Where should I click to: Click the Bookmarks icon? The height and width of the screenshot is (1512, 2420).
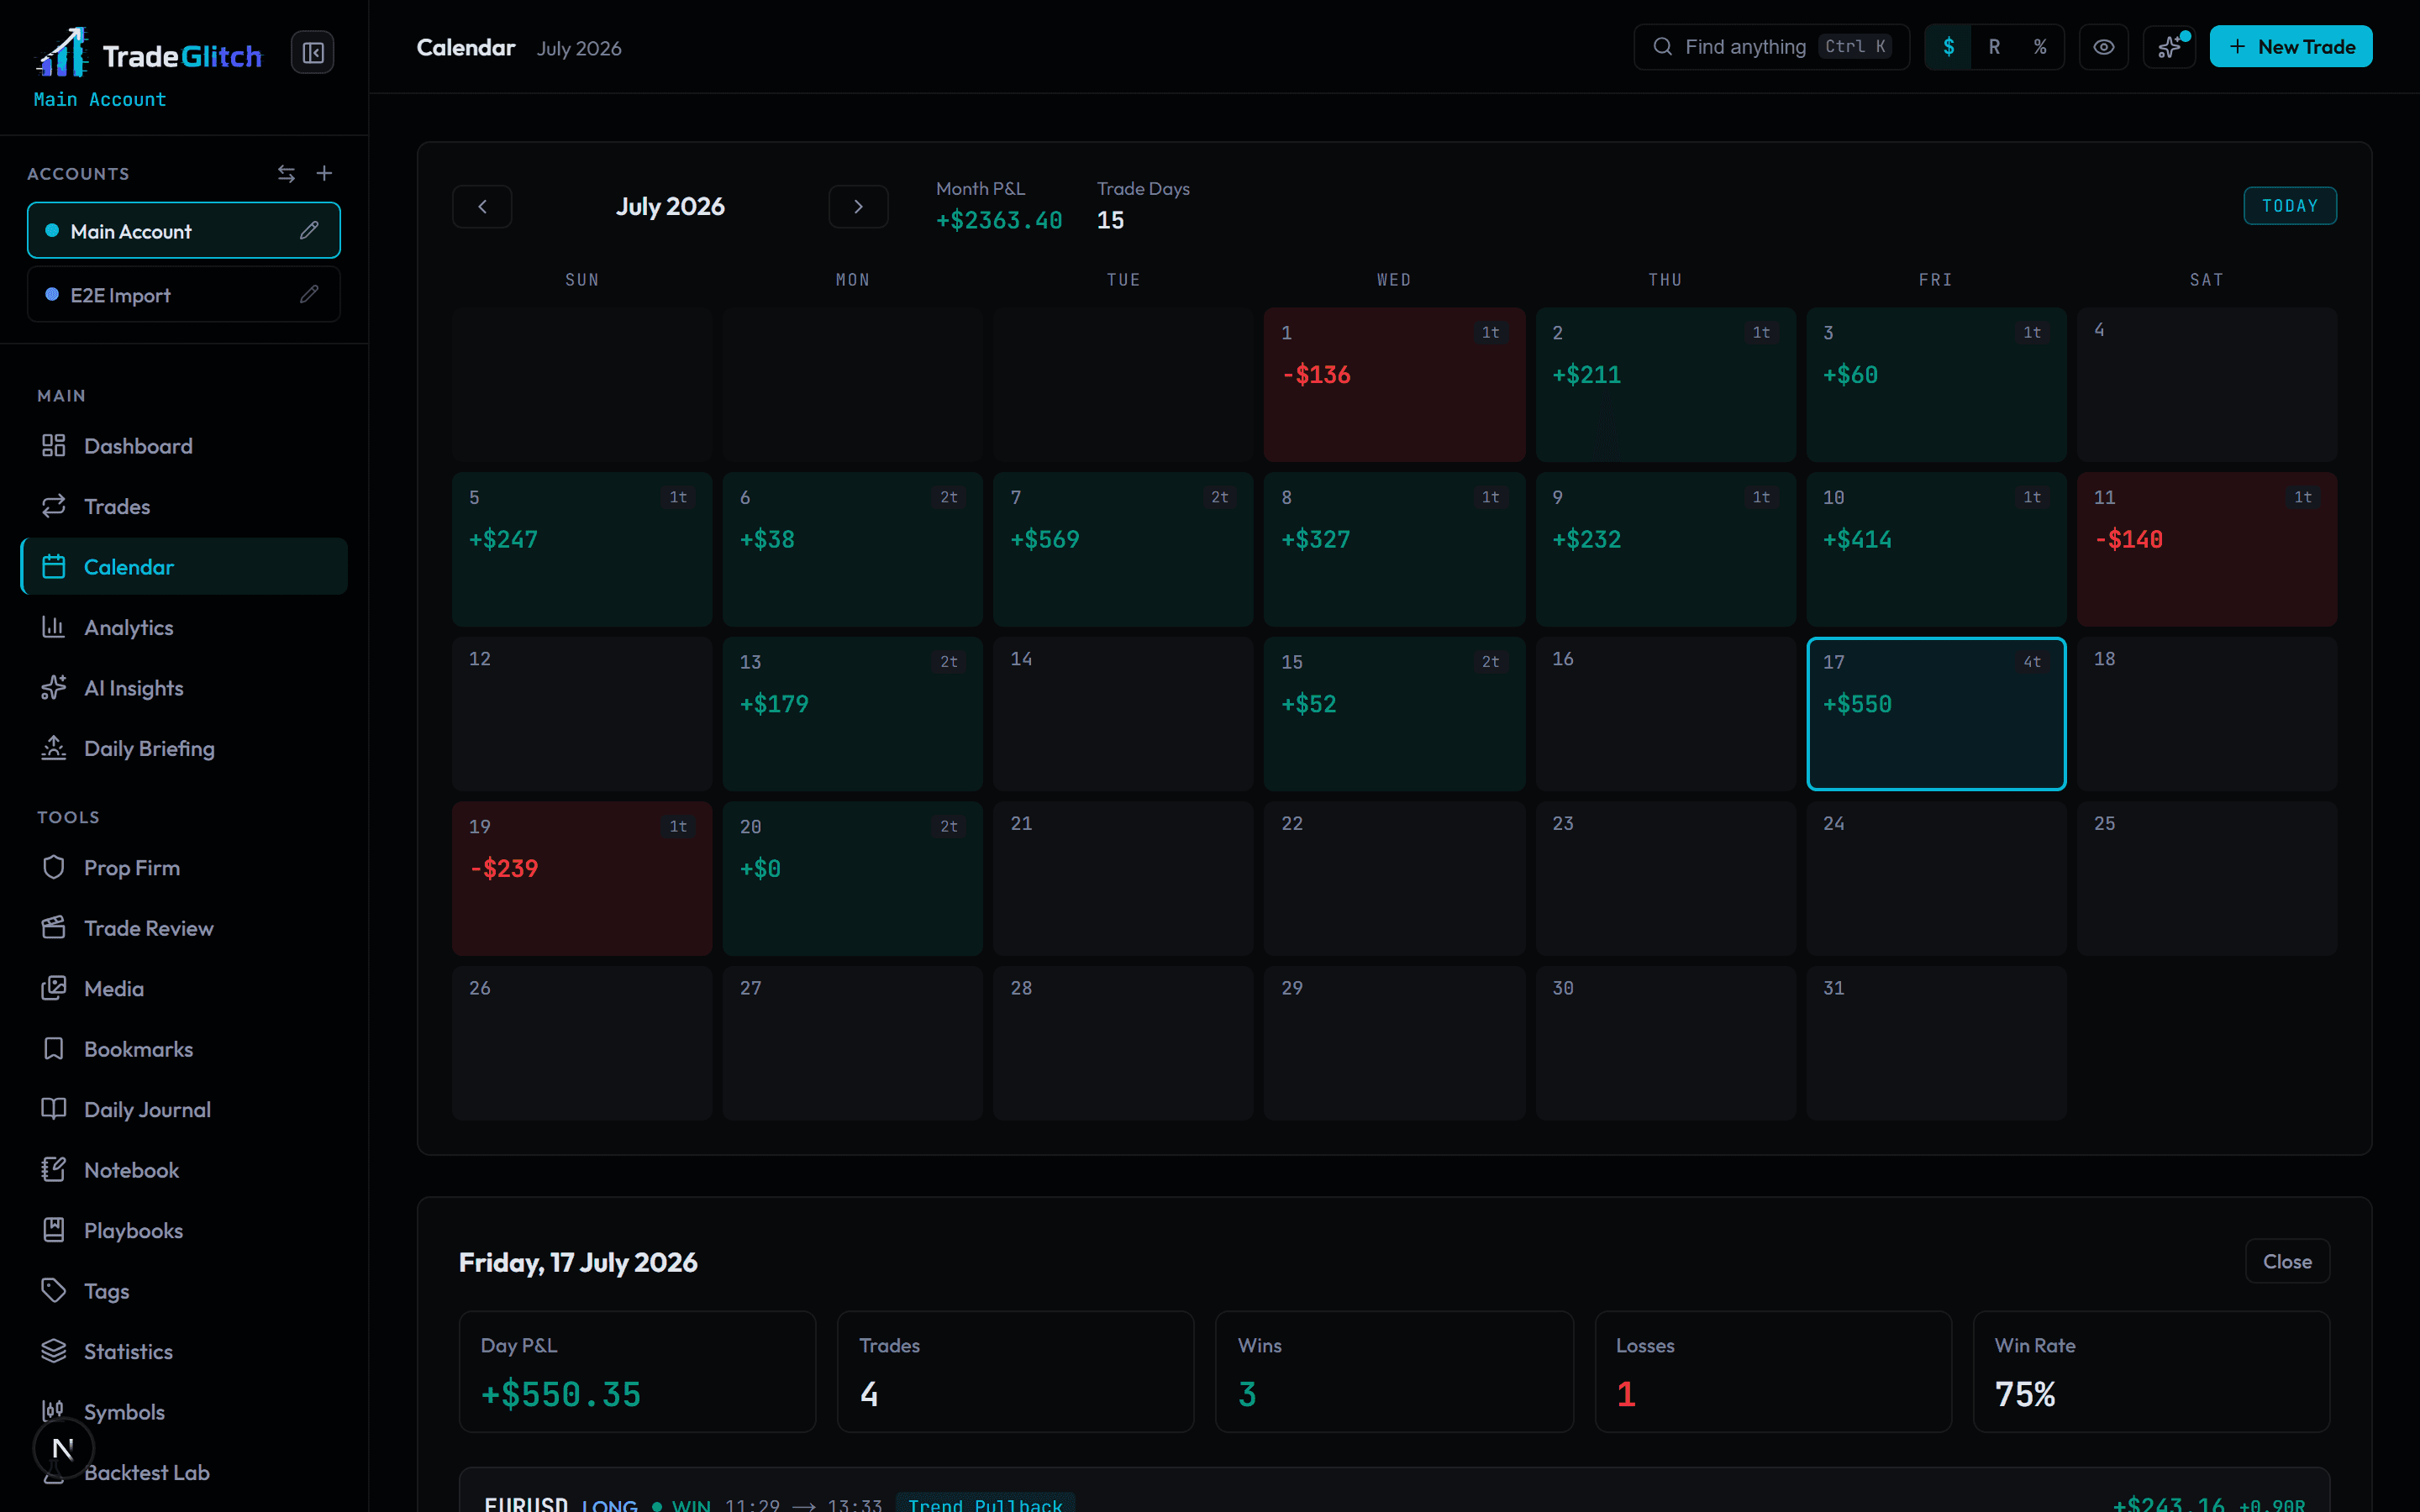point(54,1049)
